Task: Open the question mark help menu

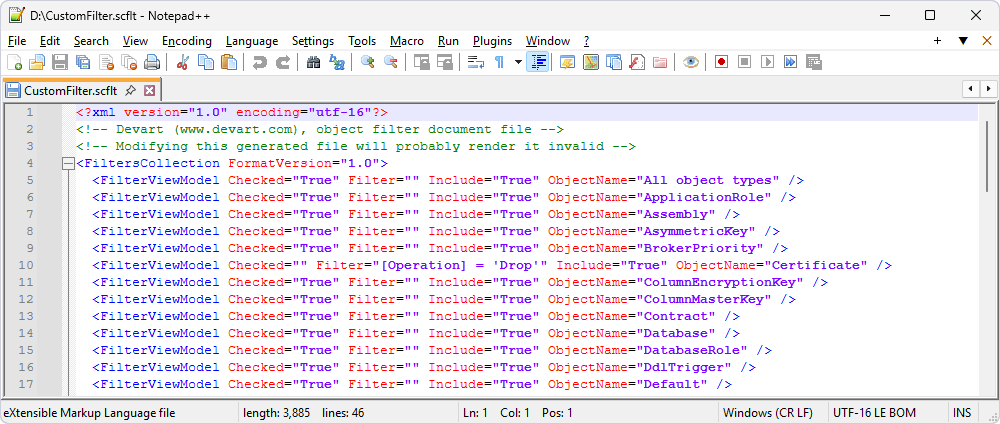Action: click(x=587, y=41)
